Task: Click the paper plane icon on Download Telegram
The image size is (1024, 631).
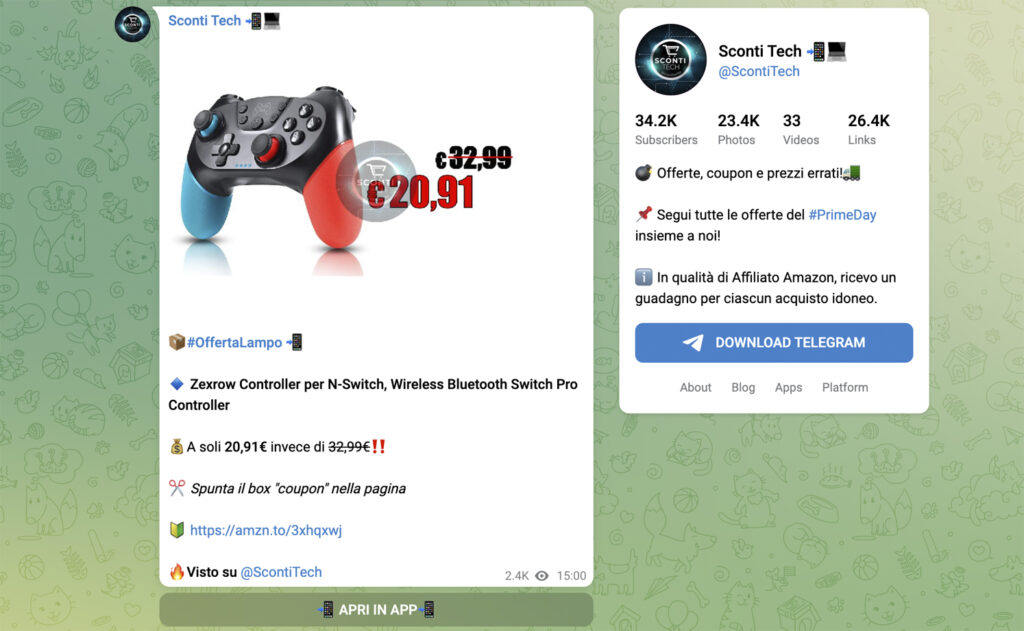Action: (x=693, y=343)
